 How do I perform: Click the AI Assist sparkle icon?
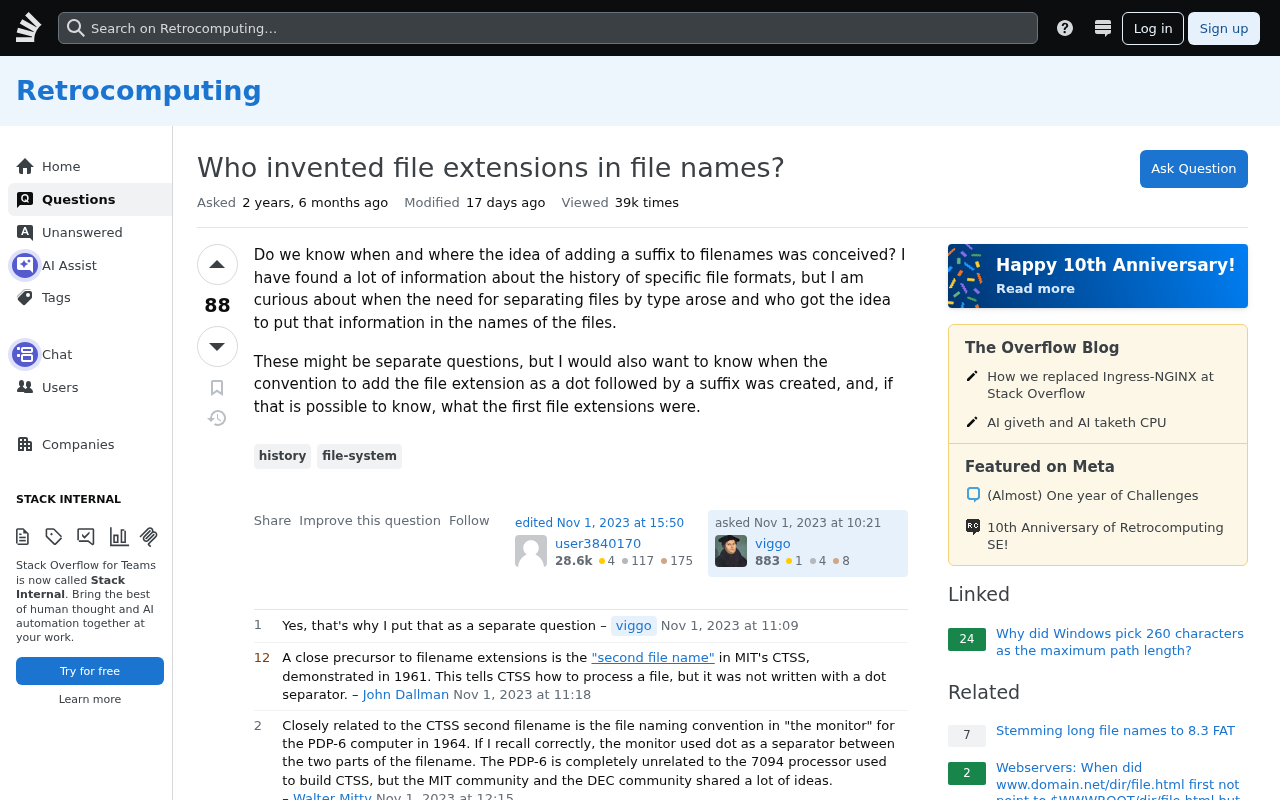(x=25, y=265)
